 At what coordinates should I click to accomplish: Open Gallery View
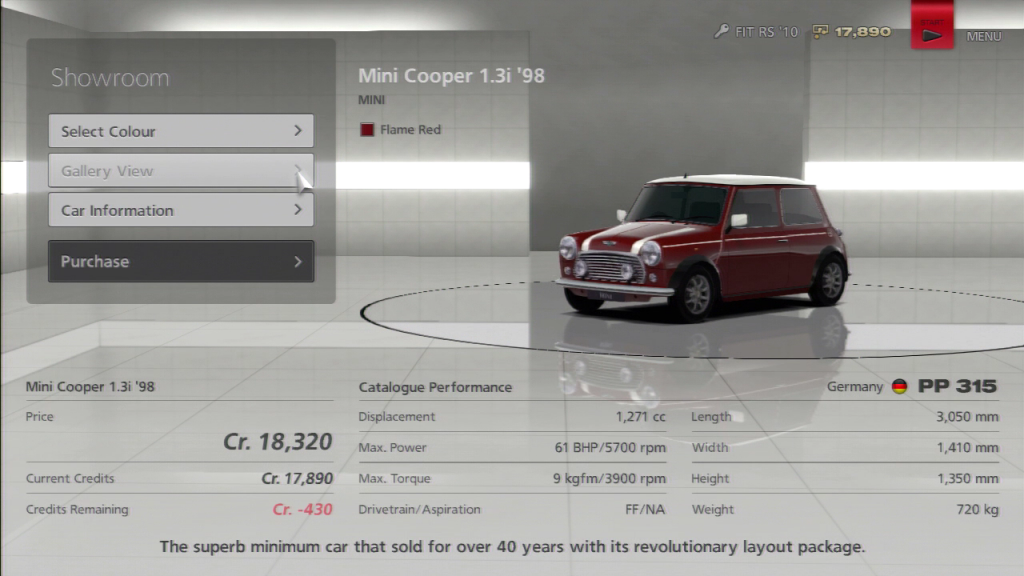click(x=181, y=170)
